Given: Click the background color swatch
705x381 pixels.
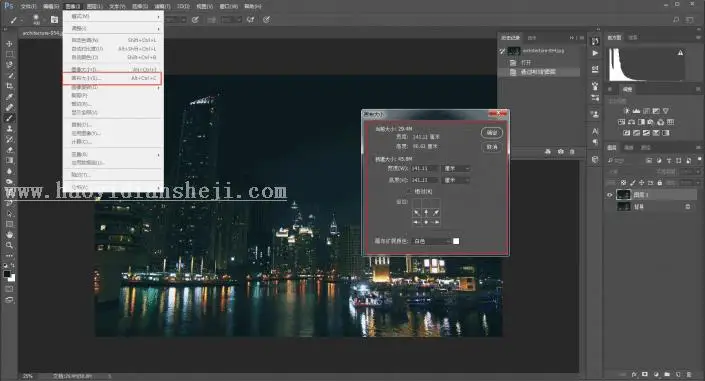Looking at the screenshot, I should point(12,278).
